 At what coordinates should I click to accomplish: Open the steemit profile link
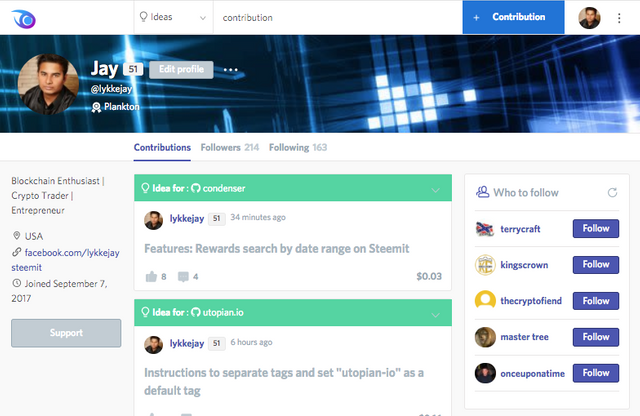[x=27, y=267]
